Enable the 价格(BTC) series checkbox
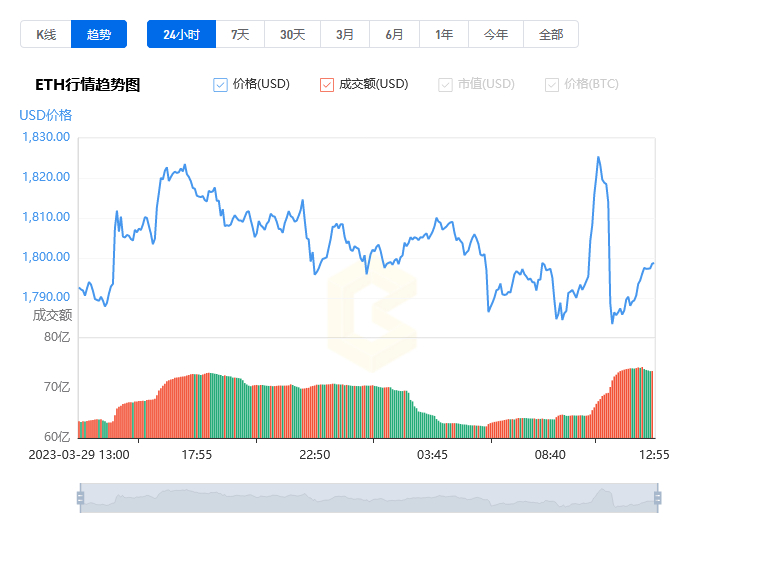This screenshot has height=563, width=780. tap(552, 85)
